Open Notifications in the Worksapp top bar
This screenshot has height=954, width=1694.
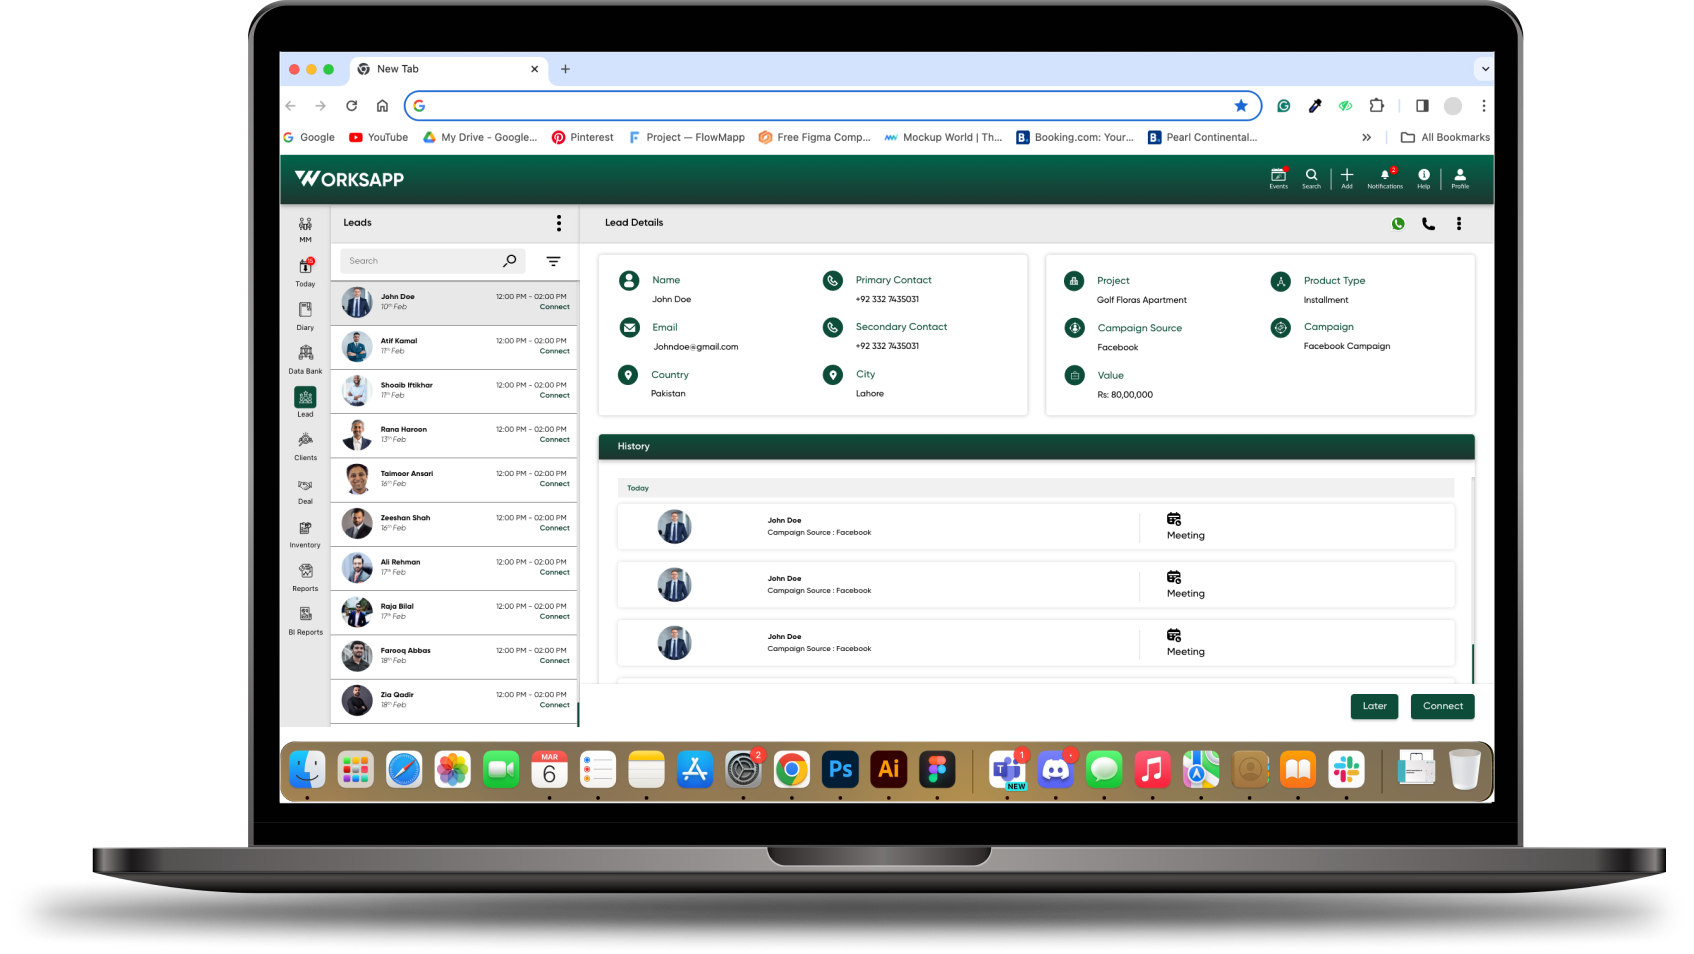pos(1385,177)
